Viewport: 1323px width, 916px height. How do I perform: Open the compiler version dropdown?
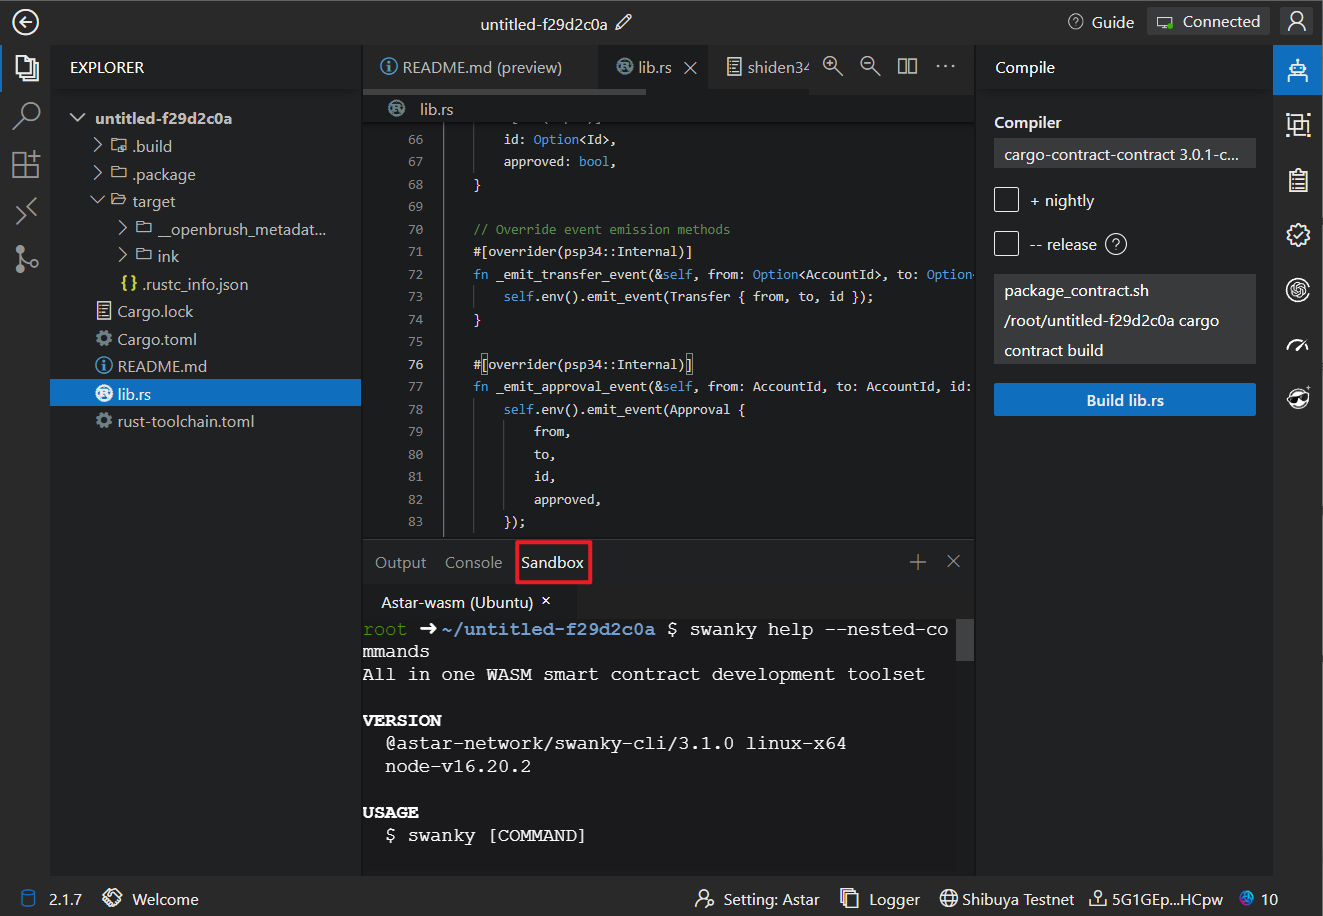click(1124, 154)
